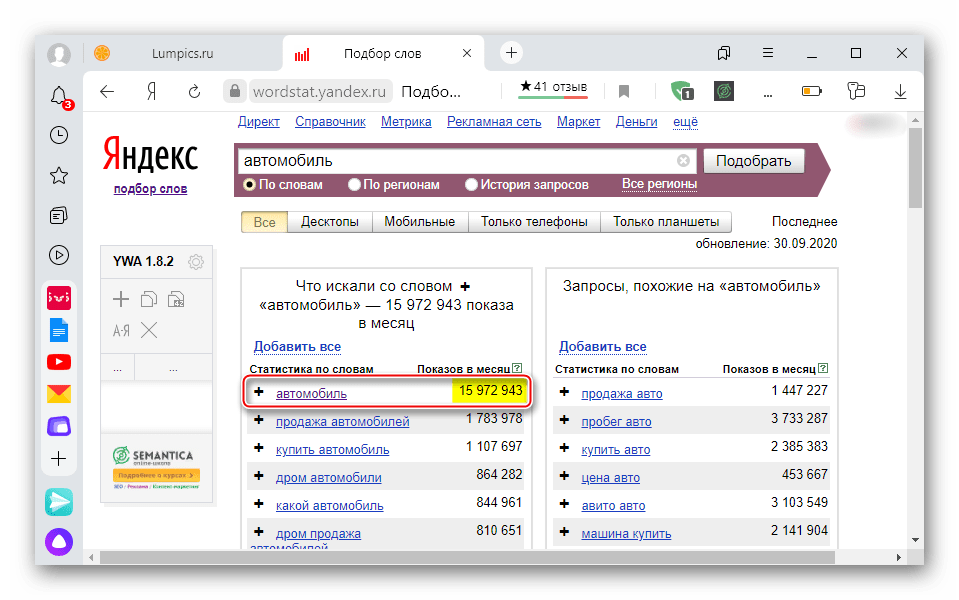The image size is (959, 600).
Task: Open the 41 отзыв site rating
Action: [554, 88]
